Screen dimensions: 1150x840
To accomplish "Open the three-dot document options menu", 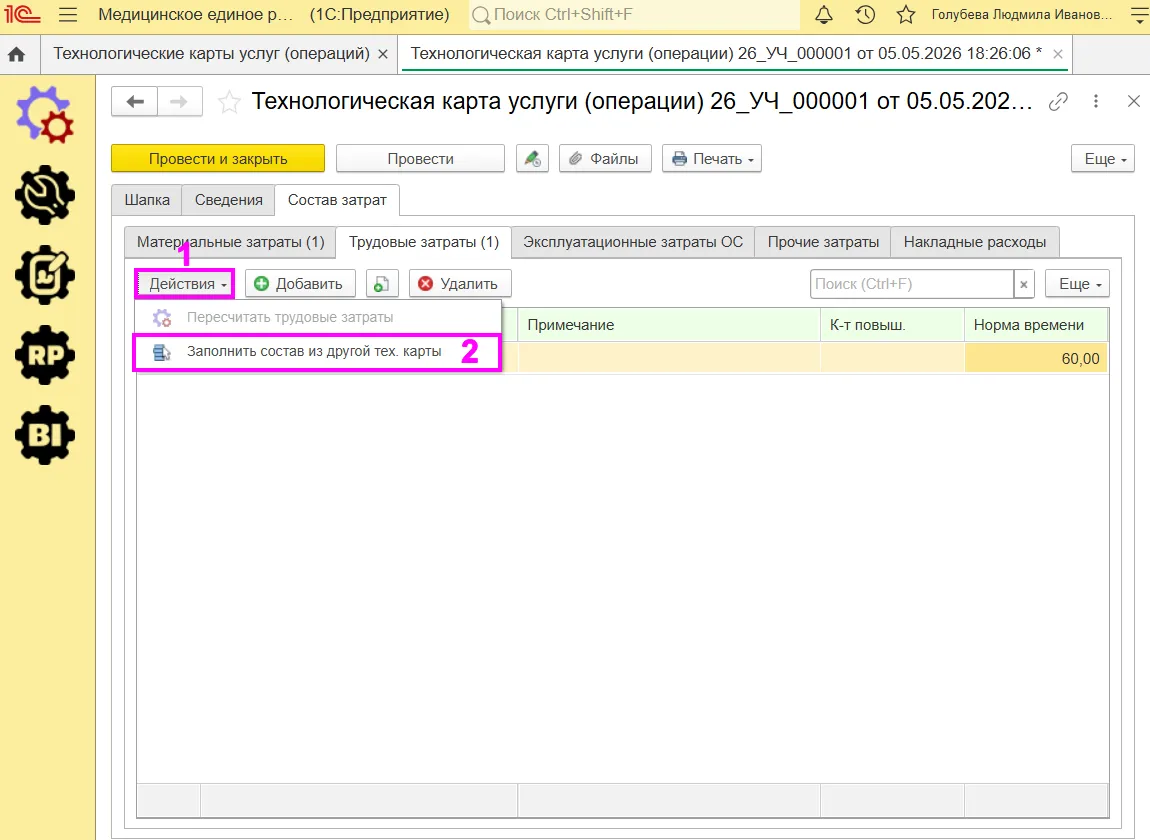I will 1096,102.
